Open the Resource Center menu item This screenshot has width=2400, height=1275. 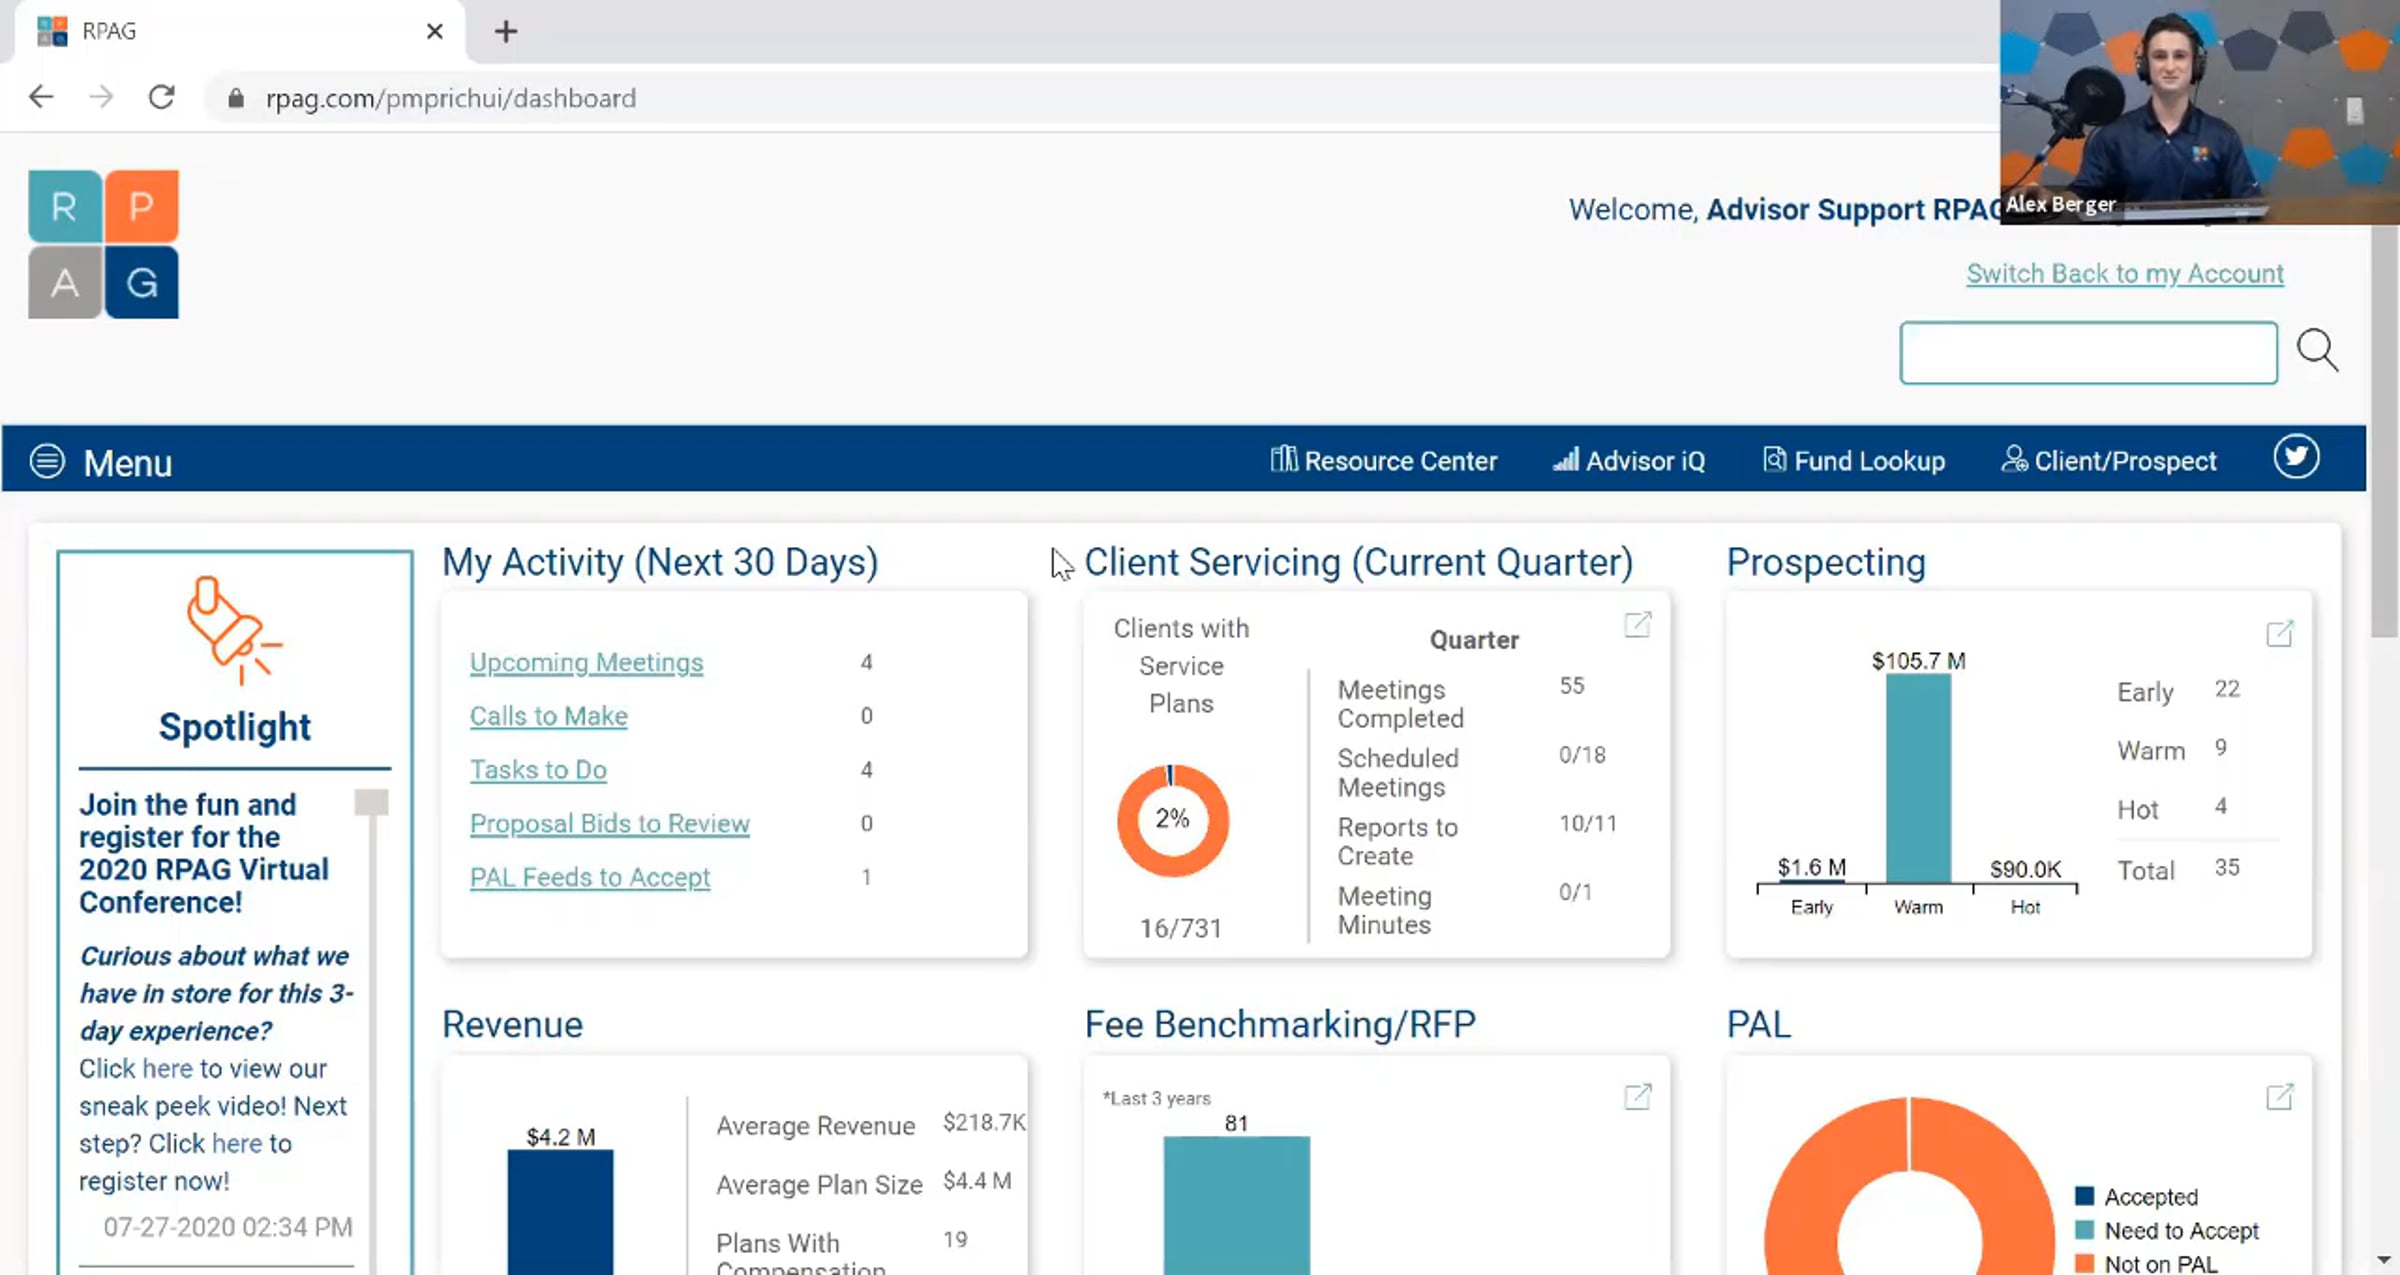pyautogui.click(x=1384, y=461)
